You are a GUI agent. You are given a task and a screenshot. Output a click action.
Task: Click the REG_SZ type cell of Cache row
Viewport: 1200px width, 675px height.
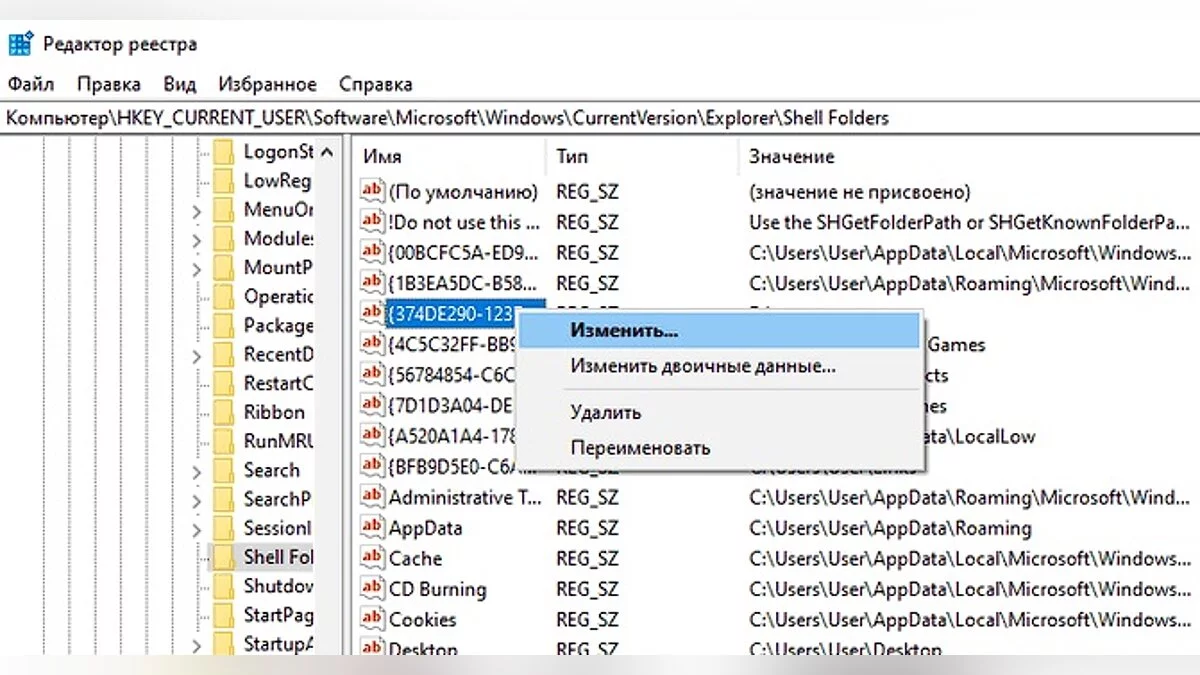click(587, 559)
